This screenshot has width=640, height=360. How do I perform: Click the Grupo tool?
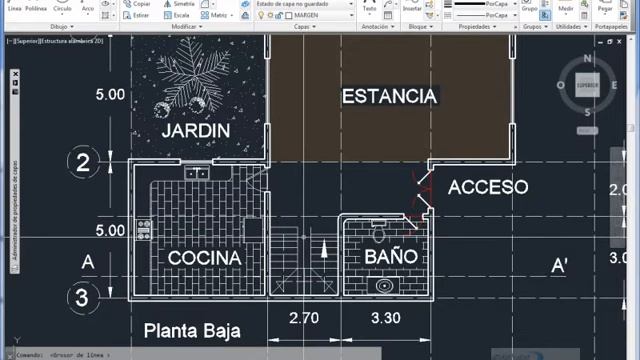[529, 6]
